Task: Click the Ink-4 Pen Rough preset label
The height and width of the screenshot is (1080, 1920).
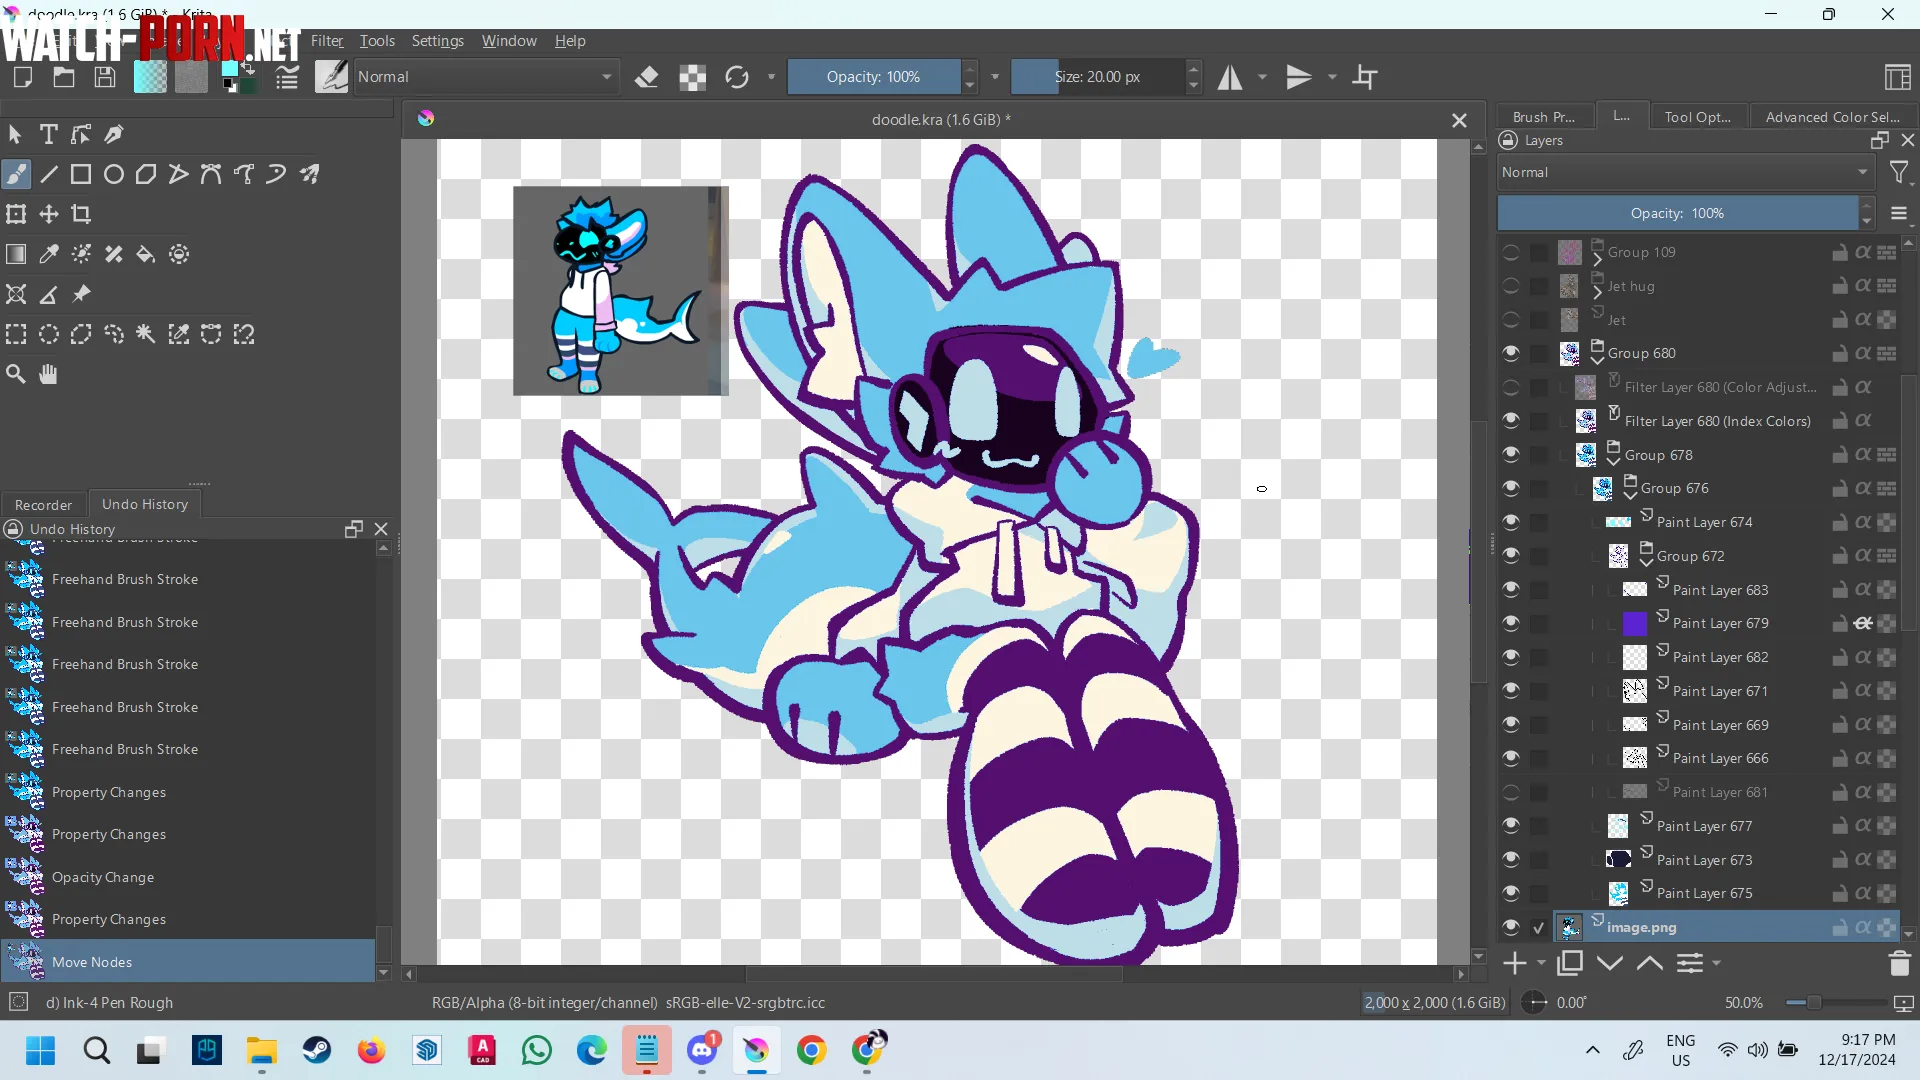Action: pyautogui.click(x=109, y=1003)
